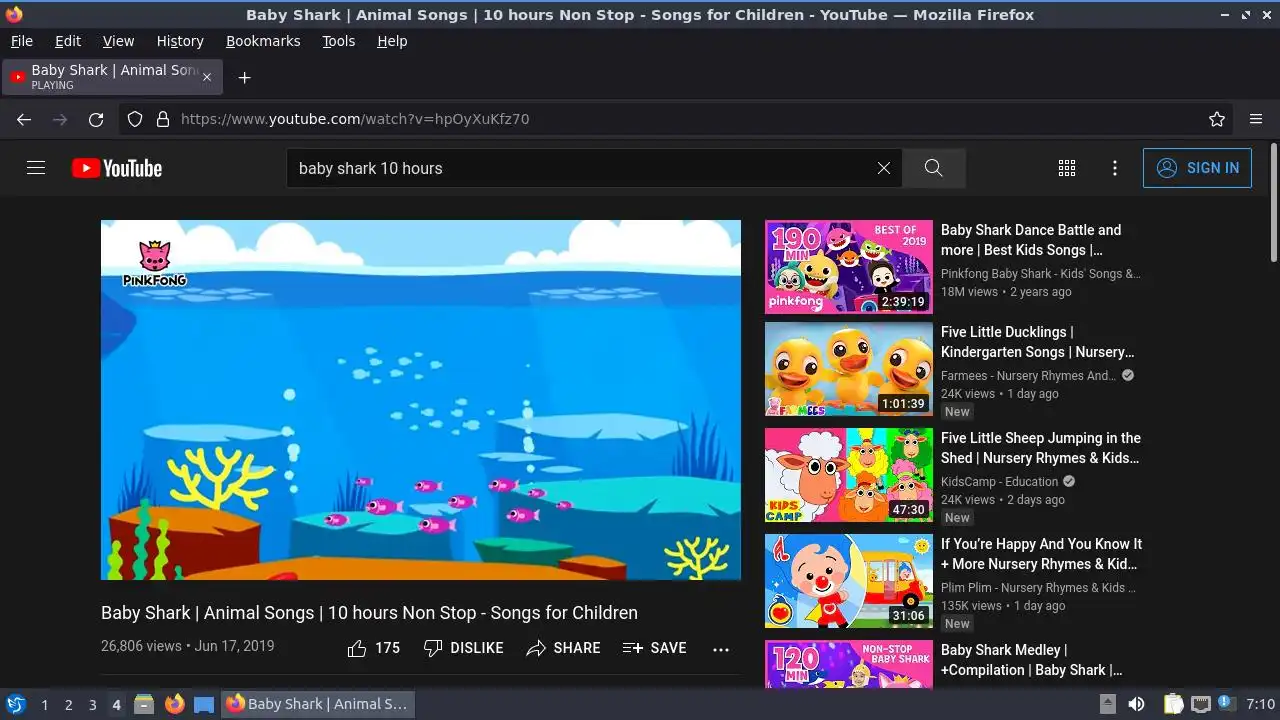Click the magnifier search button
Viewport: 1280px width, 720px height.
(x=933, y=168)
